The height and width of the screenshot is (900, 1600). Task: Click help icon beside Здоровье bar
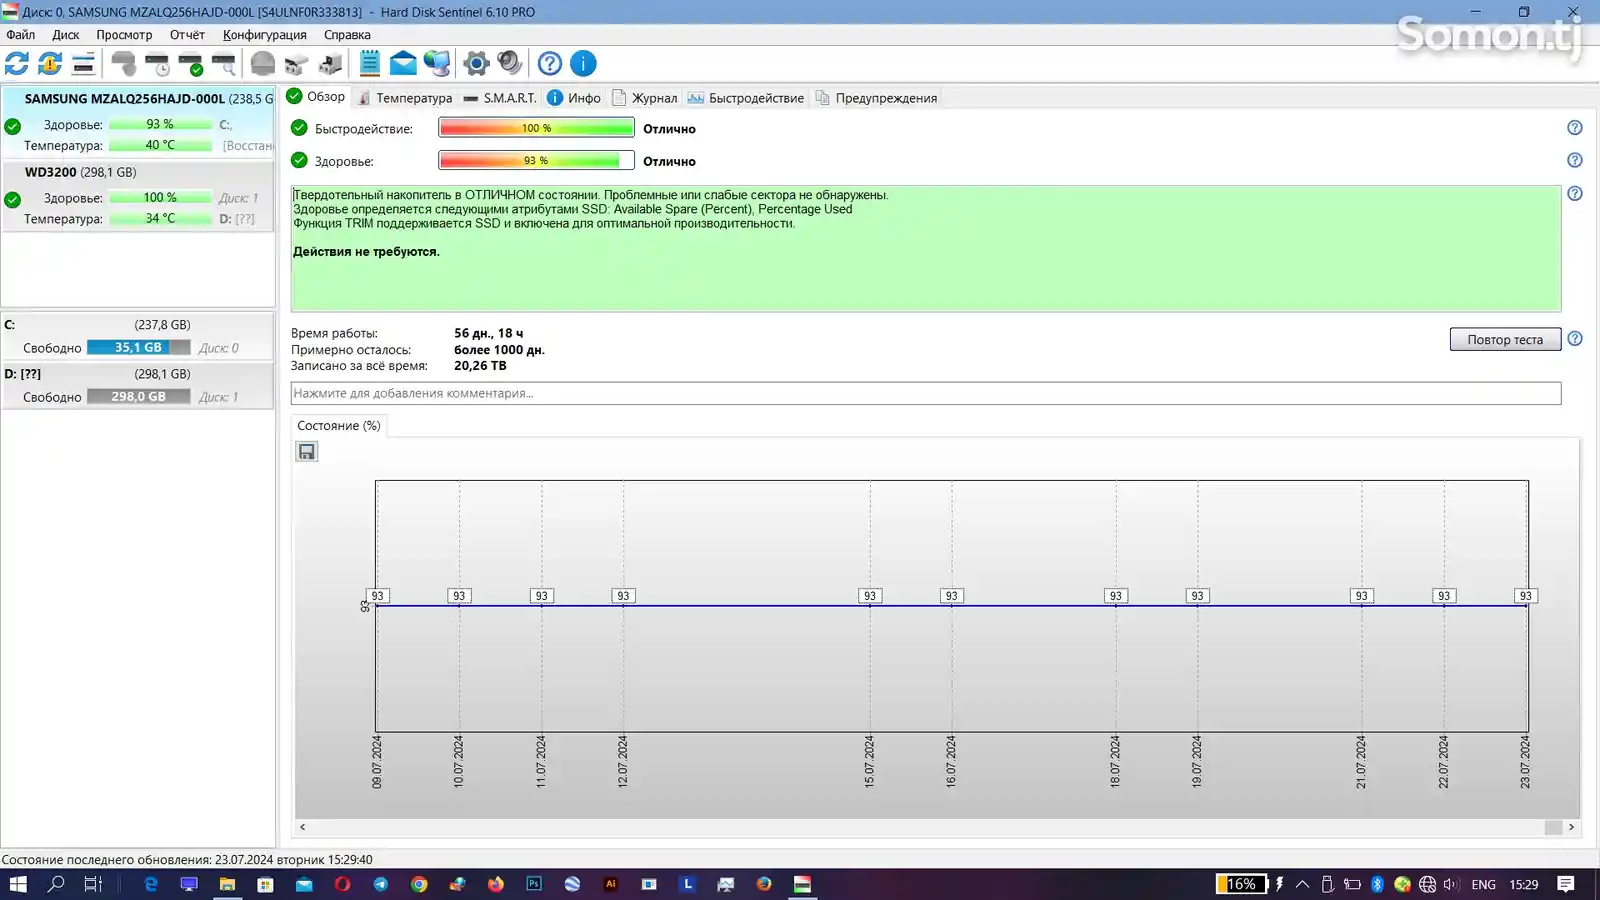1575,160
